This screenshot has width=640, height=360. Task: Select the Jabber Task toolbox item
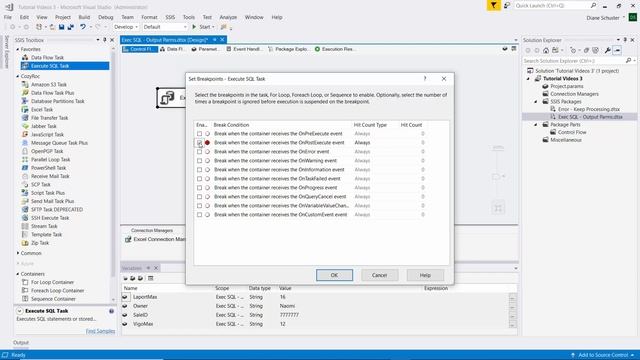44,126
